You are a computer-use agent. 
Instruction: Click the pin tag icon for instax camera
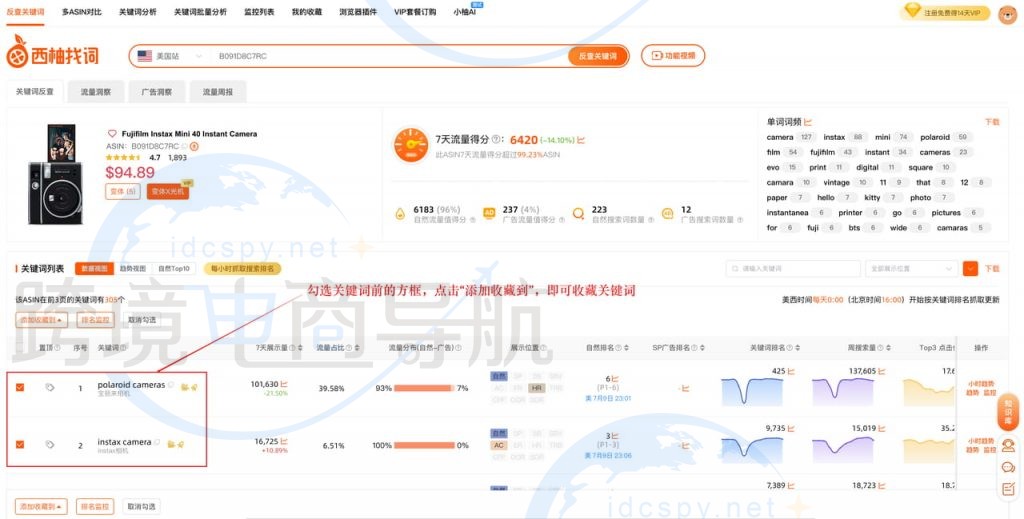pyautogui.click(x=50, y=444)
